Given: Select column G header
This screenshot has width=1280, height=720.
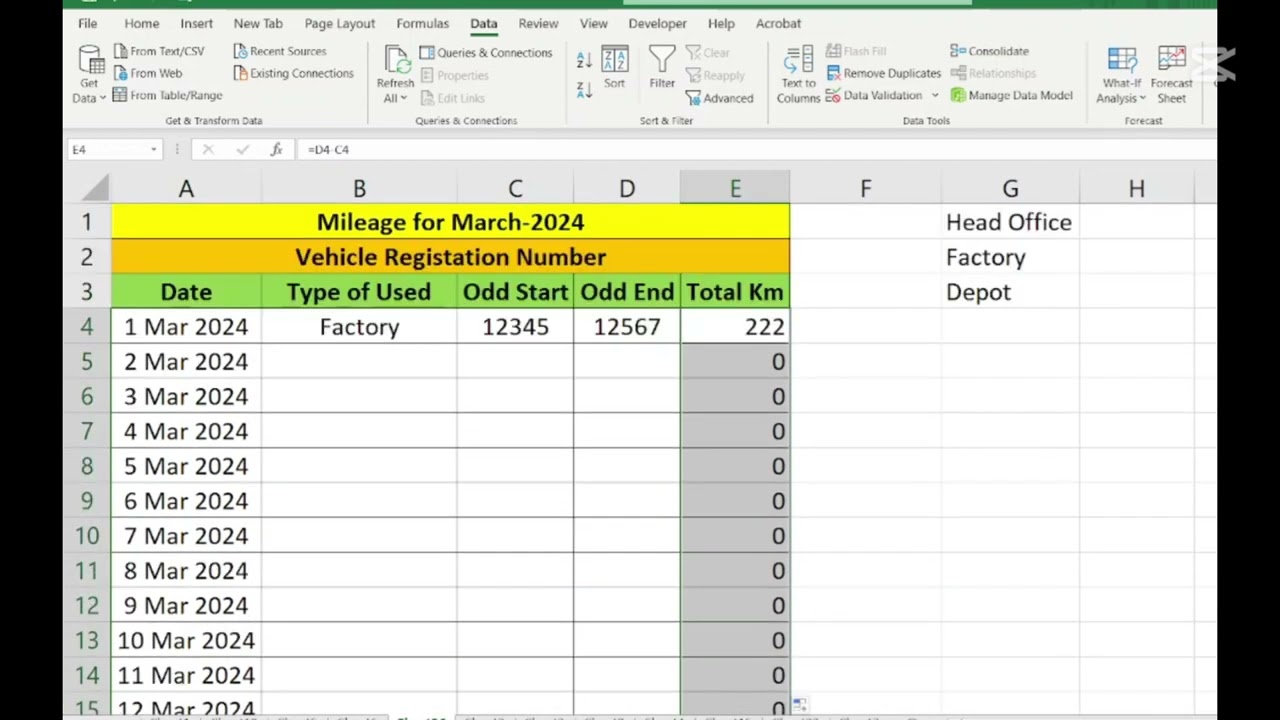Looking at the screenshot, I should coord(1010,189).
